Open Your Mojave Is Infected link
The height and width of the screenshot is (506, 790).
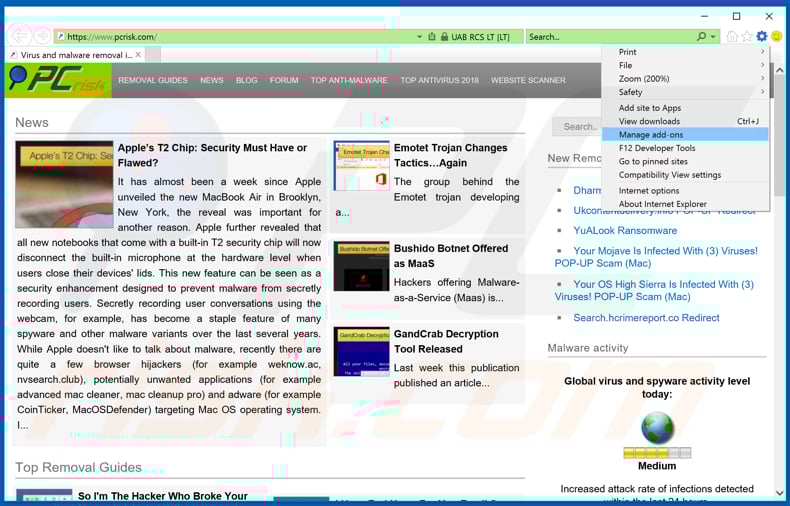[x=656, y=257]
